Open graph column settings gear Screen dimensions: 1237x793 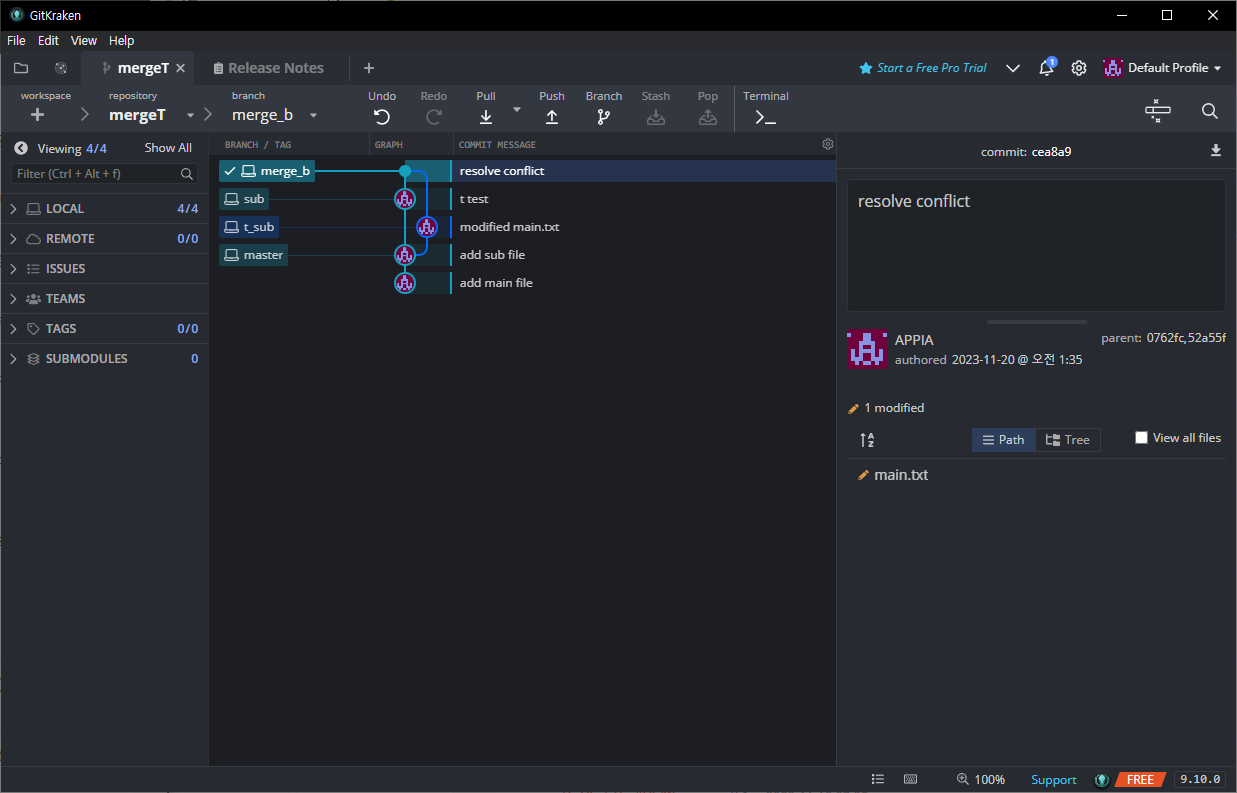tap(828, 144)
